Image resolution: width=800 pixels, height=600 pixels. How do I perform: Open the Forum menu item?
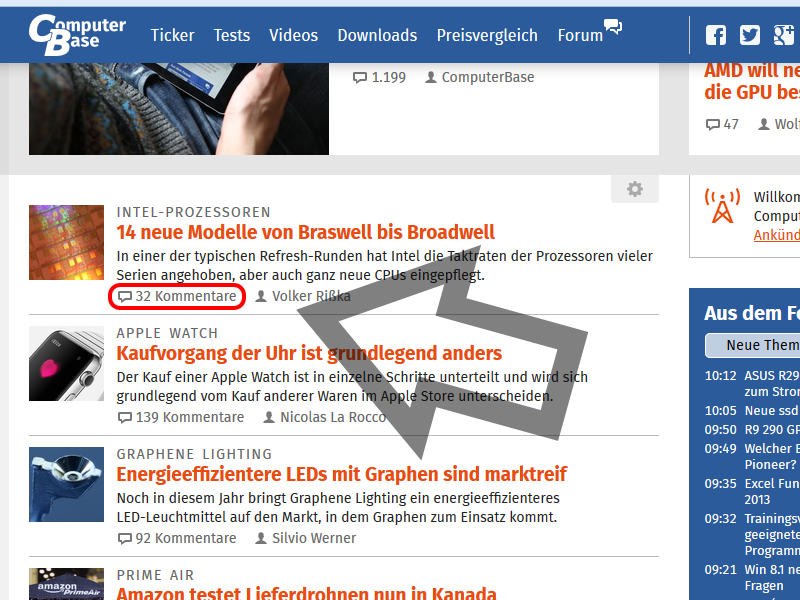click(580, 35)
